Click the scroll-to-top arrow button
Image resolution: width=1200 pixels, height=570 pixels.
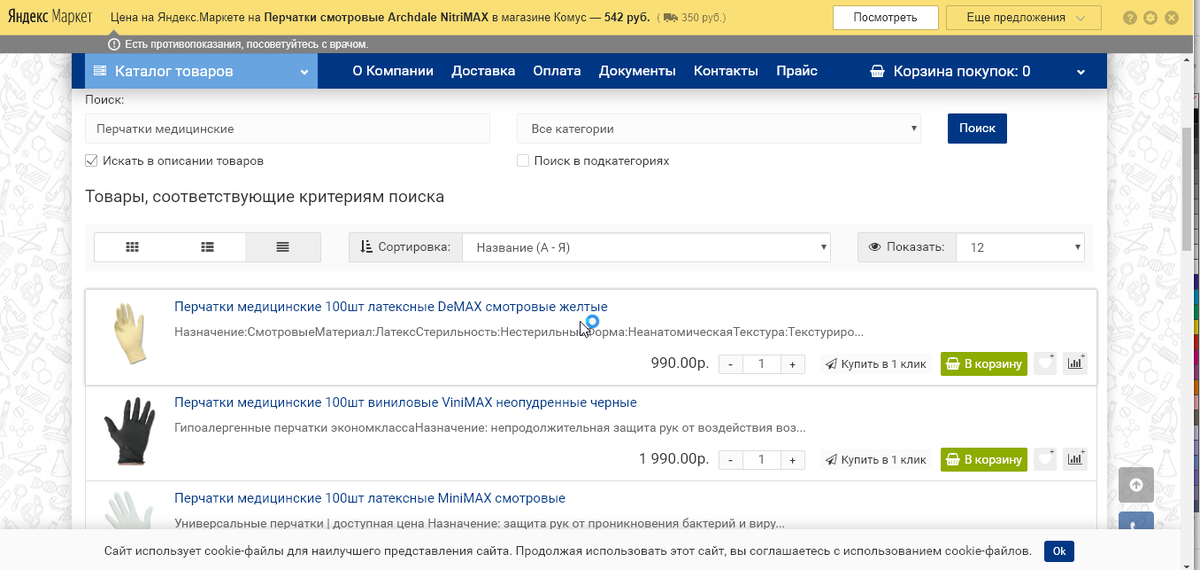[x=1136, y=485]
